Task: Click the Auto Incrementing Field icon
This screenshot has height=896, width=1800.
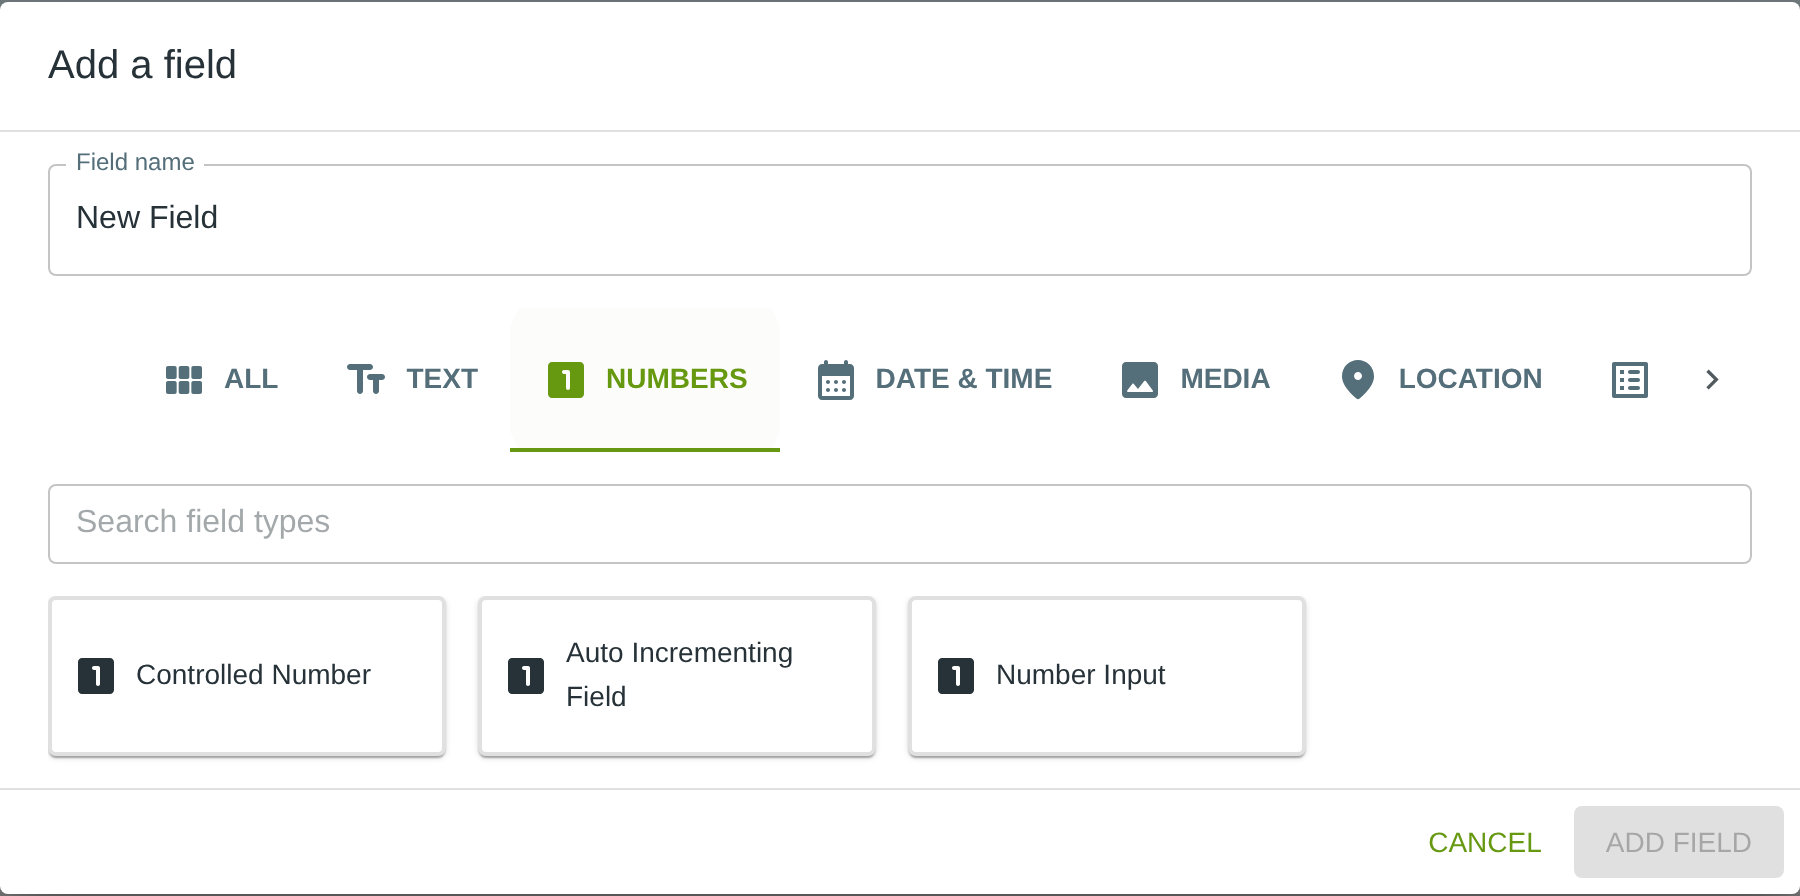Action: (526, 676)
